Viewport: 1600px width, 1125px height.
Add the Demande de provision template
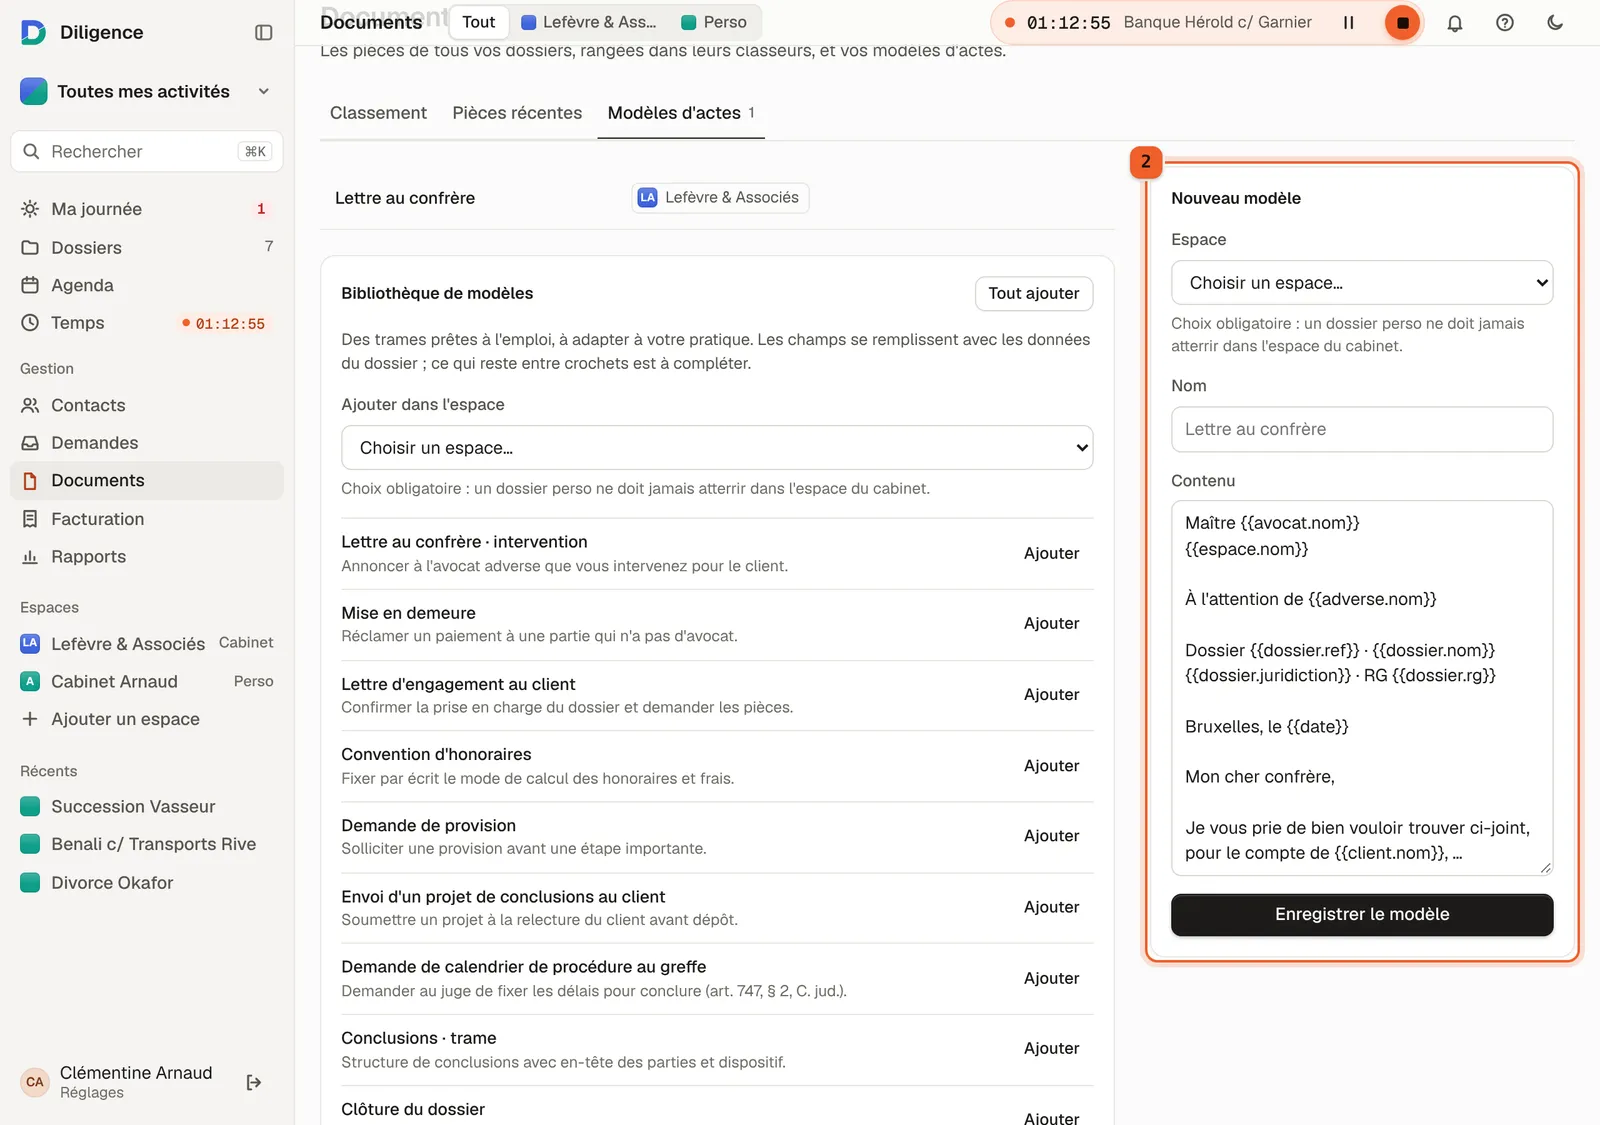1051,835
